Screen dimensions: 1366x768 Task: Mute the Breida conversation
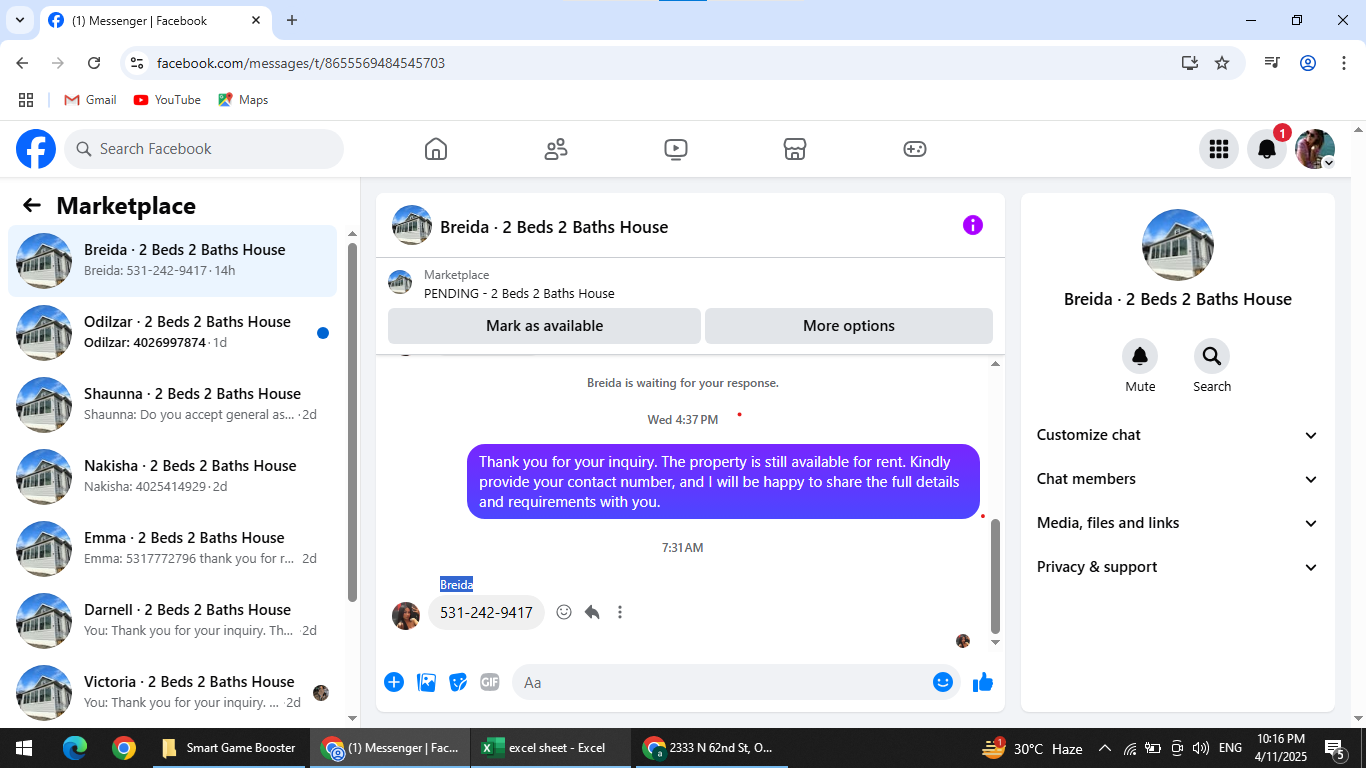1140,357
